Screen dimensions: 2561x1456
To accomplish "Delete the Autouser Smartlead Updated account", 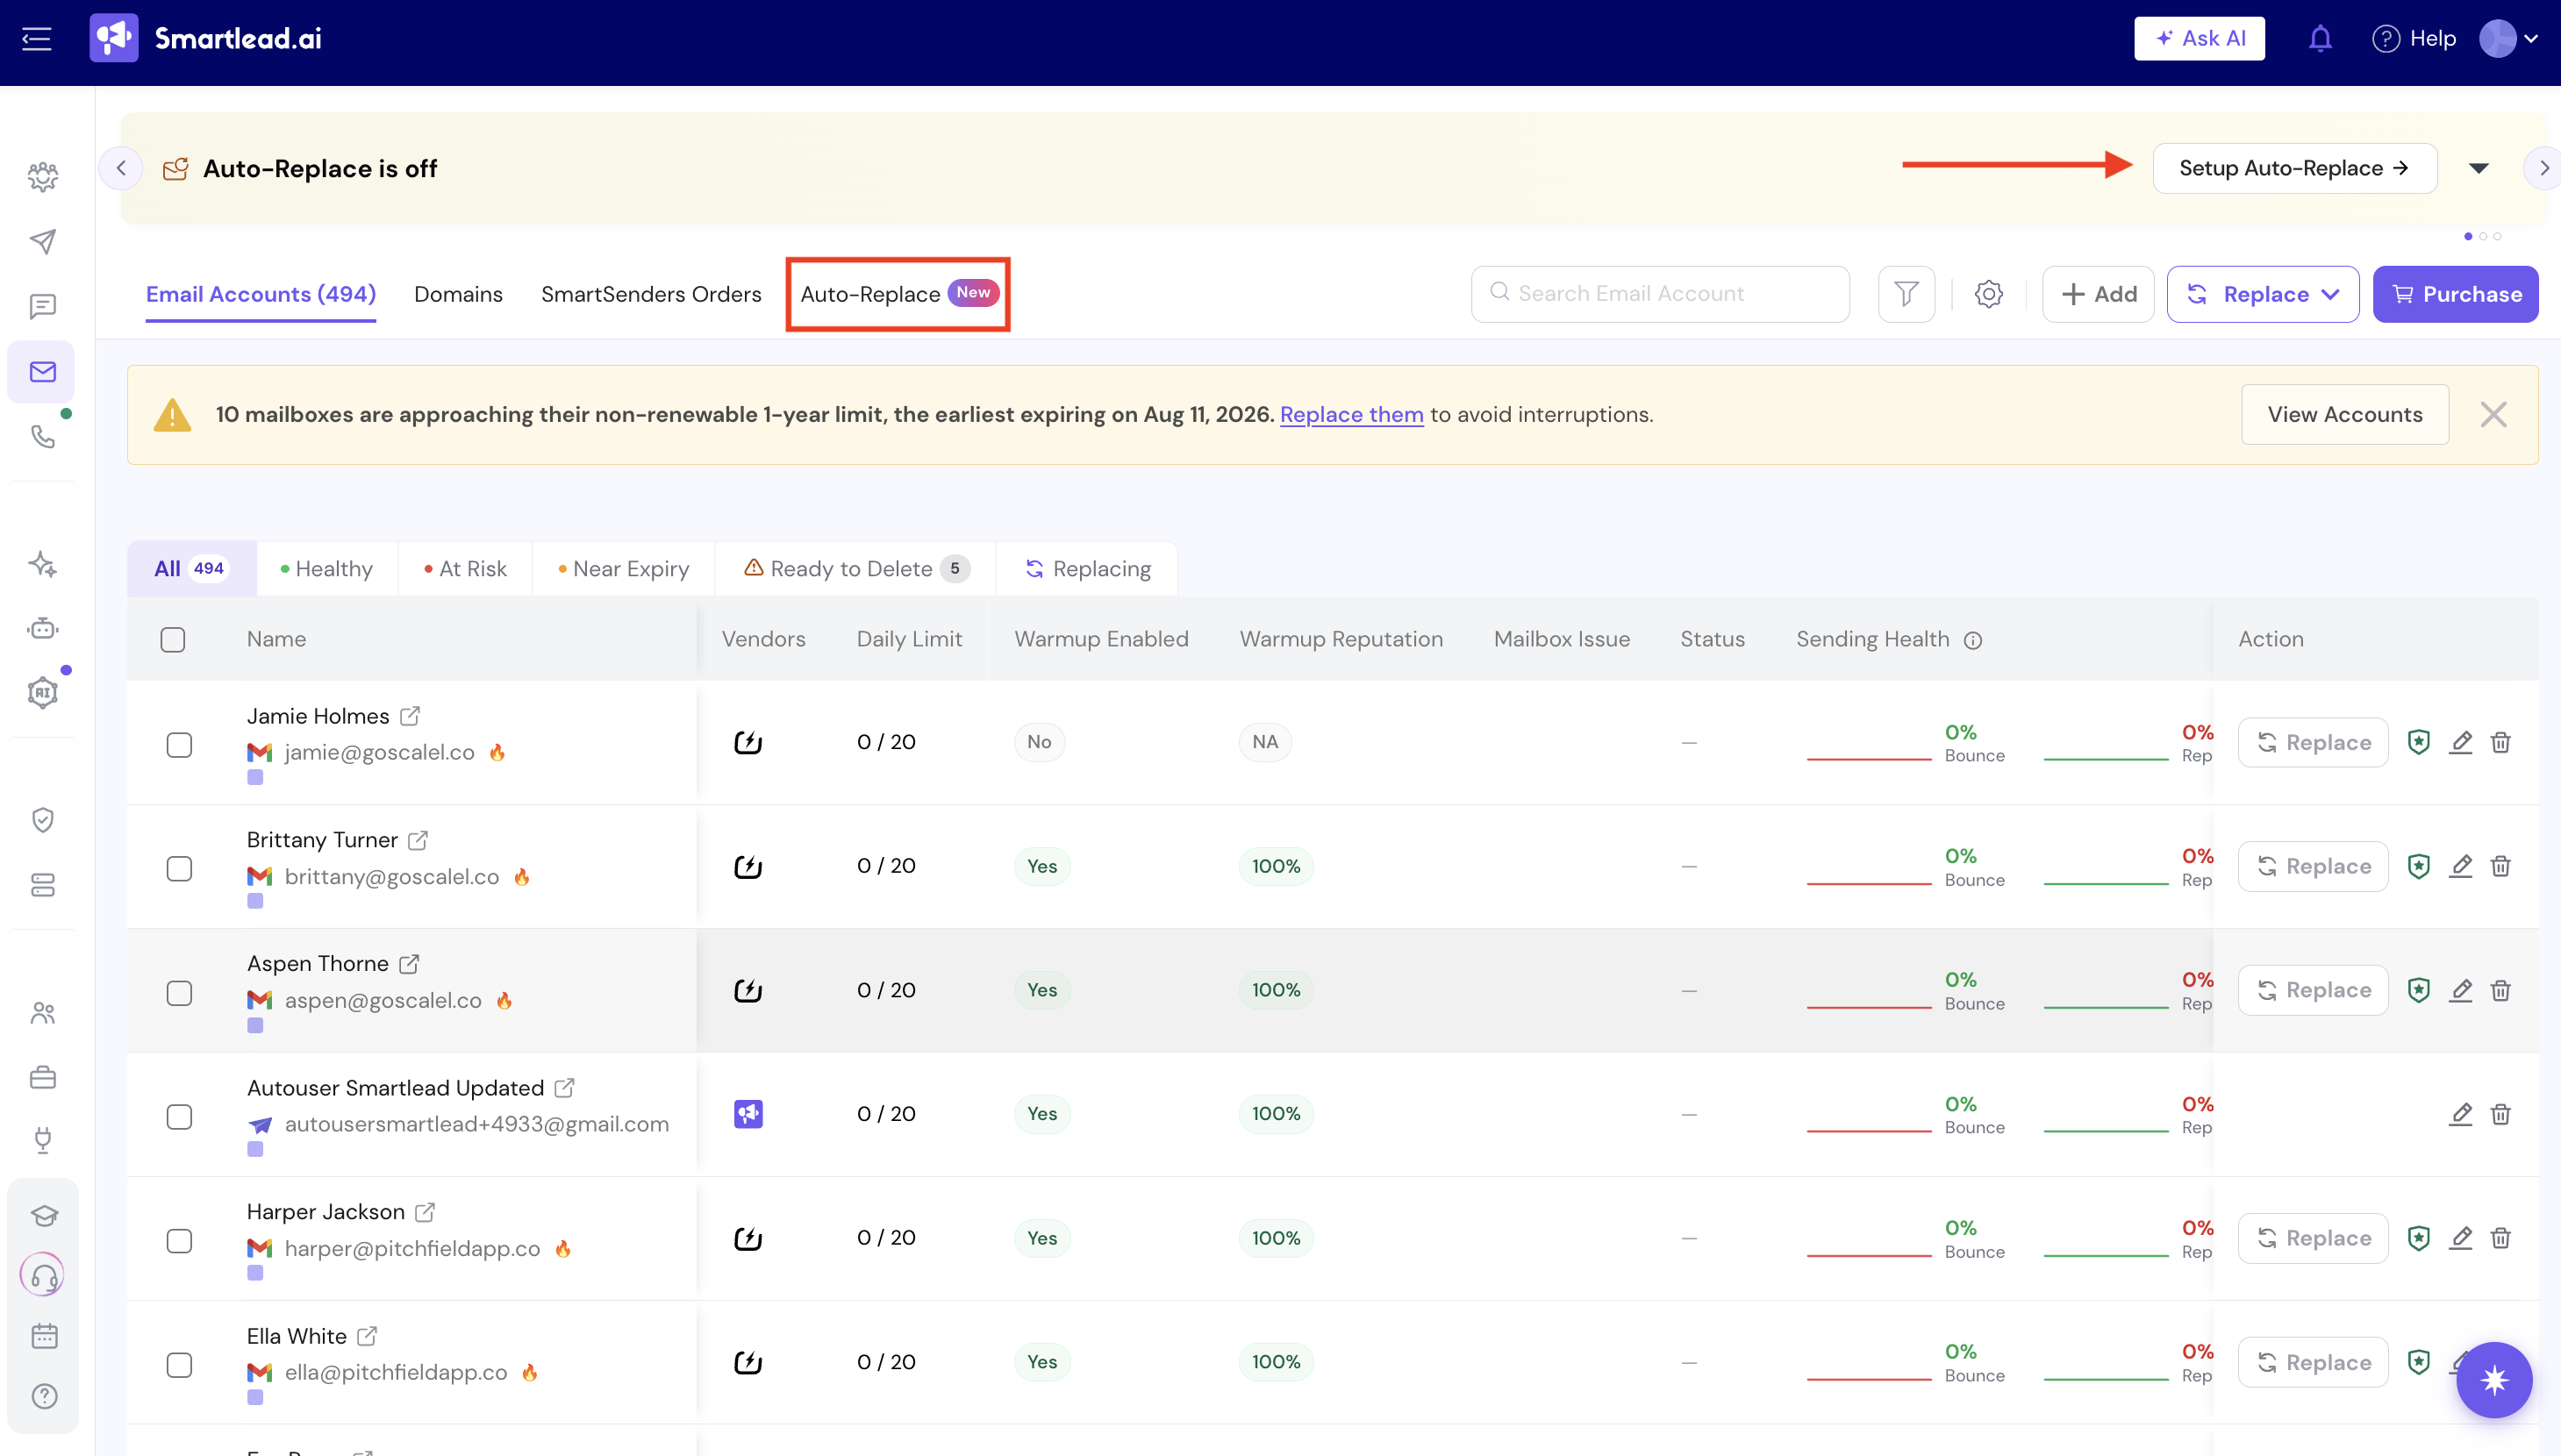I will pyautogui.click(x=2501, y=1114).
